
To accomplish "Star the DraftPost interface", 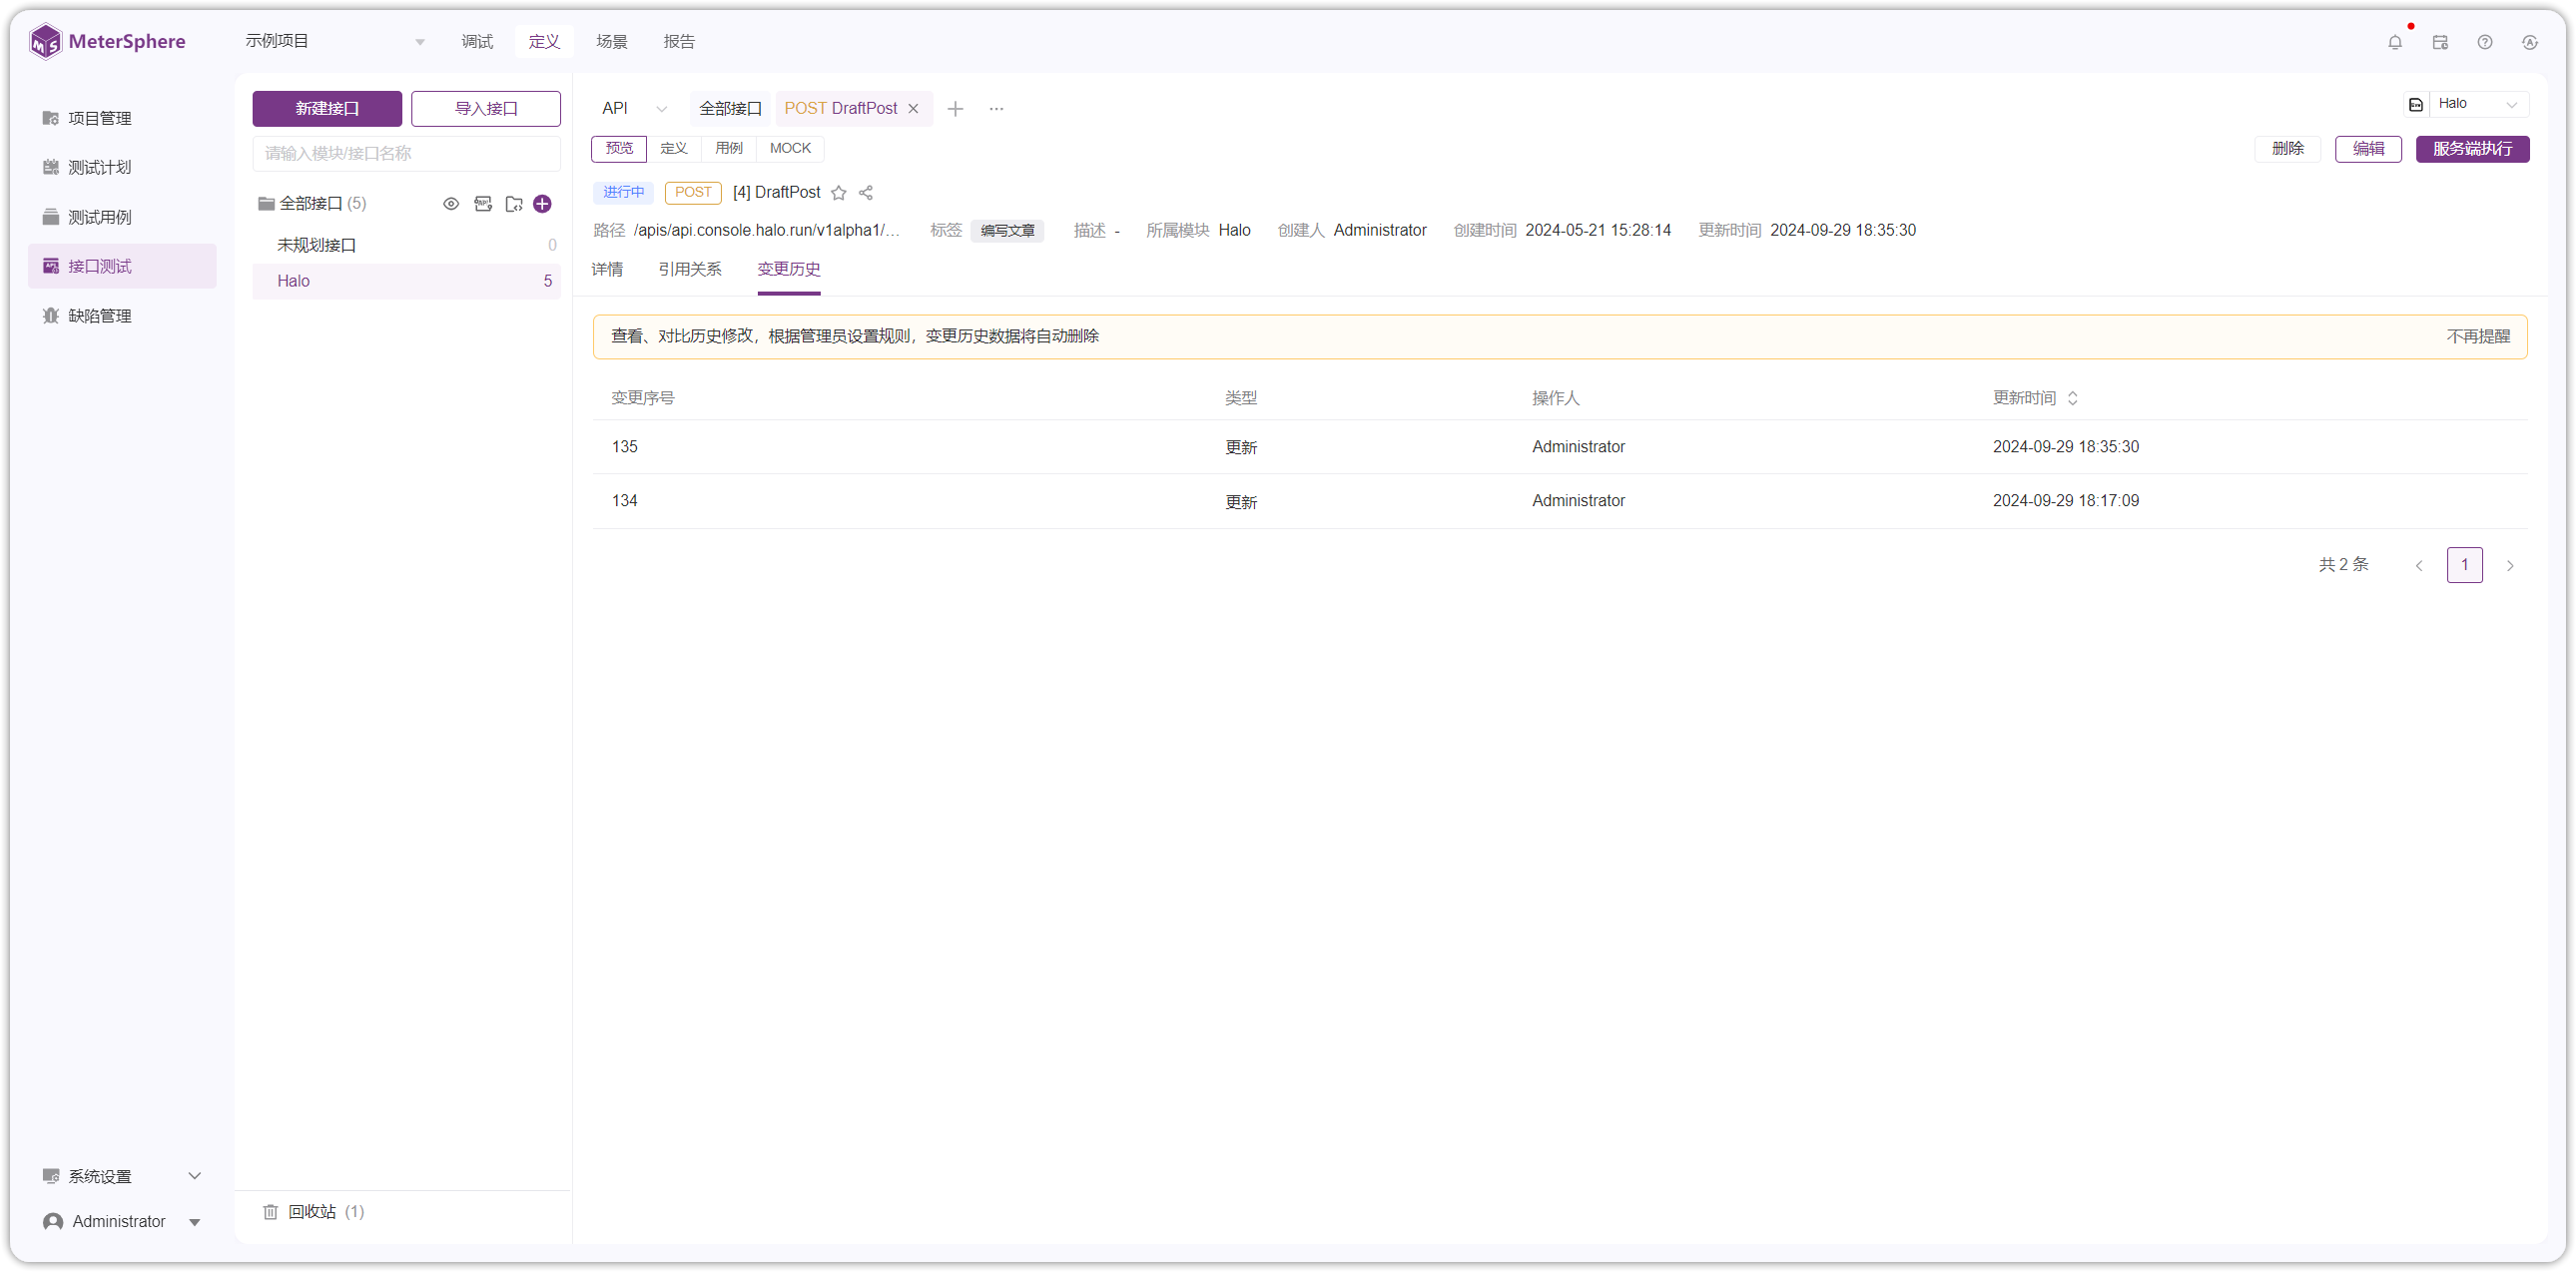I will tap(839, 193).
